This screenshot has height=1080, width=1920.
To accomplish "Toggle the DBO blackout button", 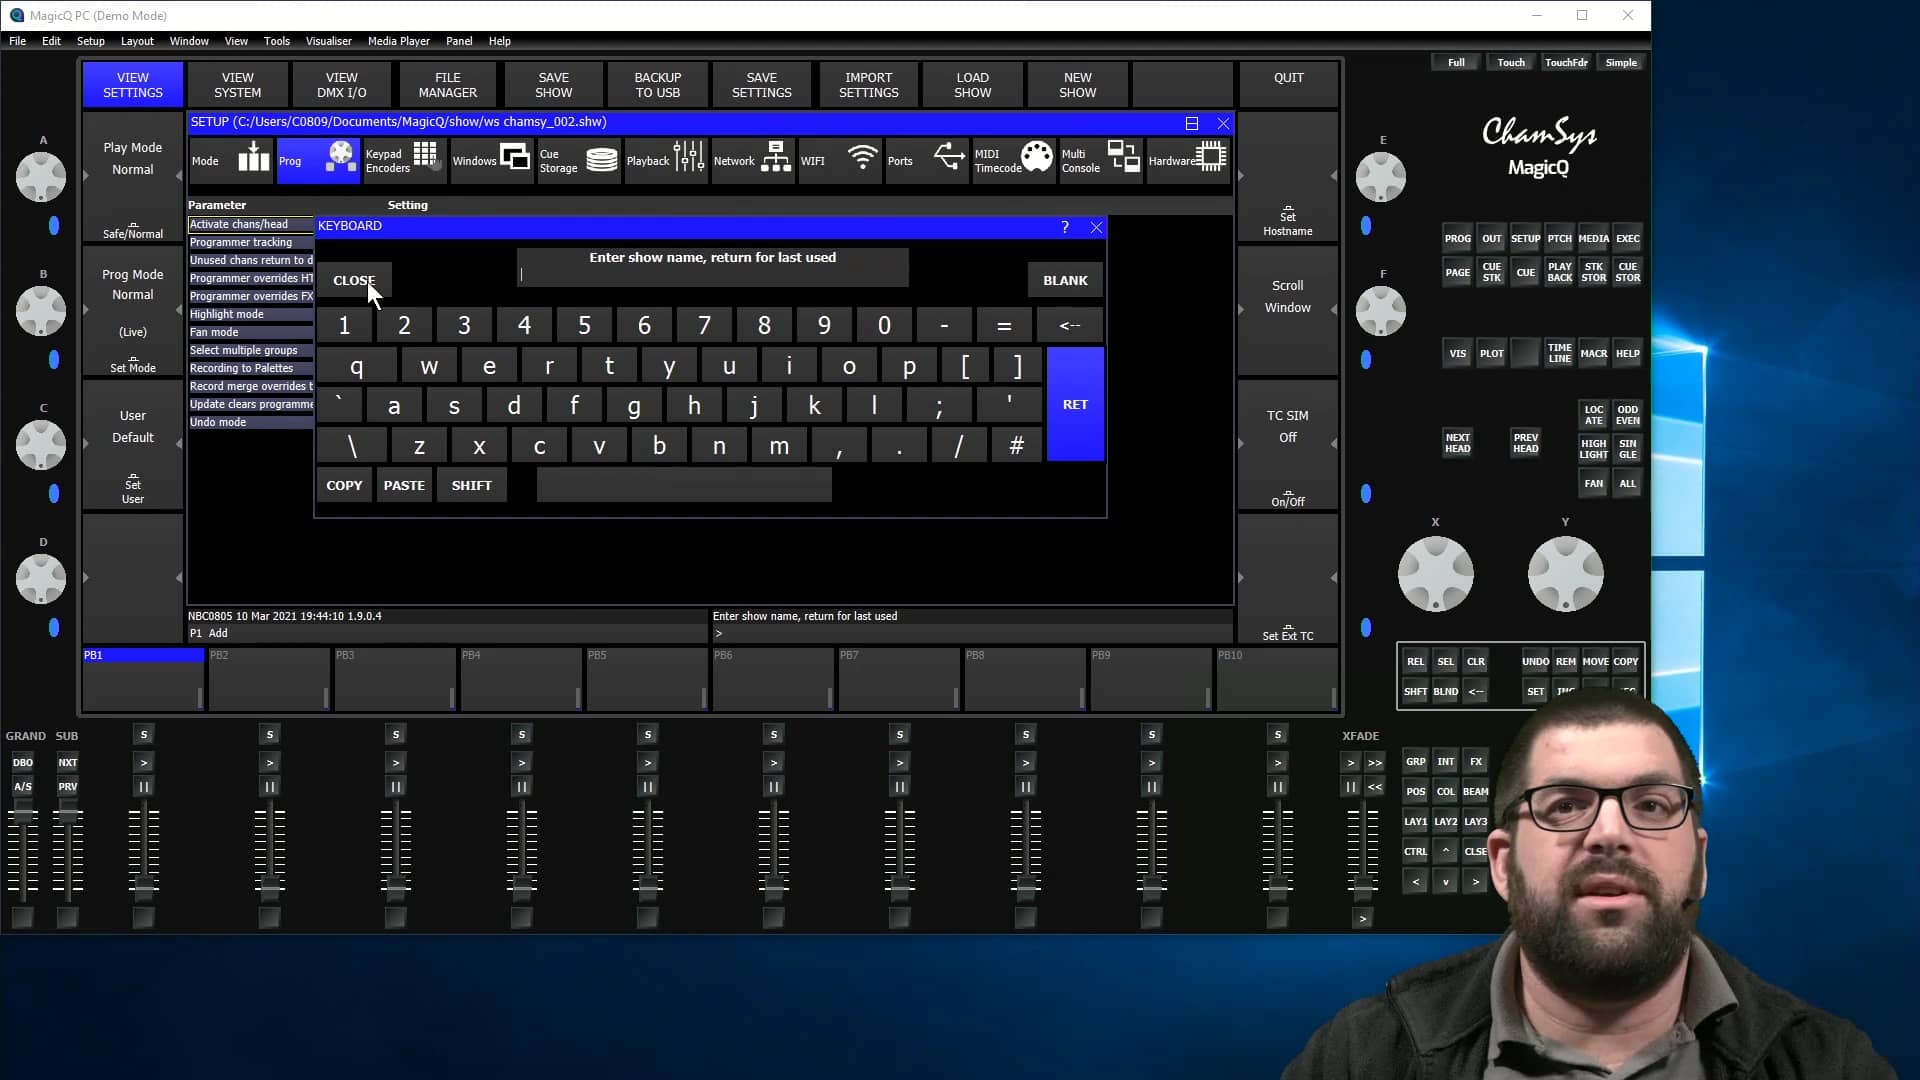I will tap(22, 762).
